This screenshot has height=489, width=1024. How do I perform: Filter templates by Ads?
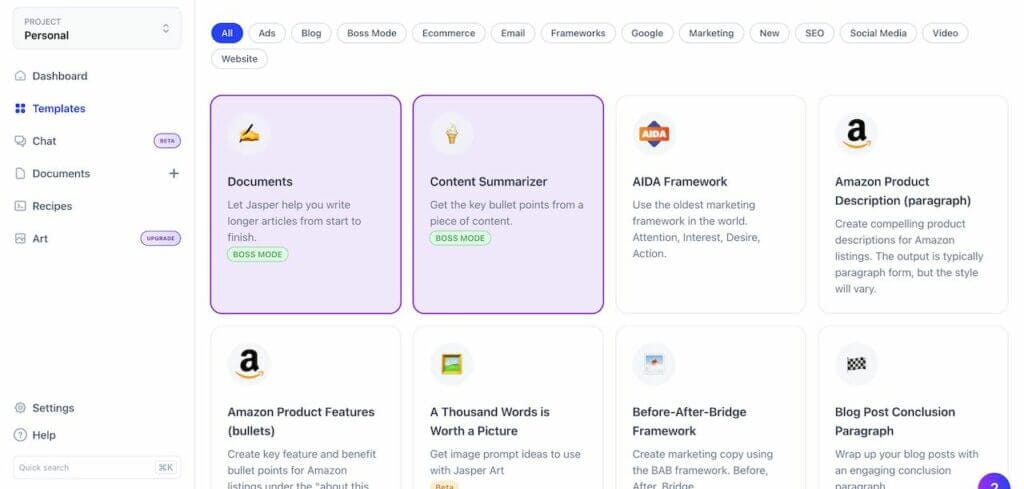coord(267,33)
